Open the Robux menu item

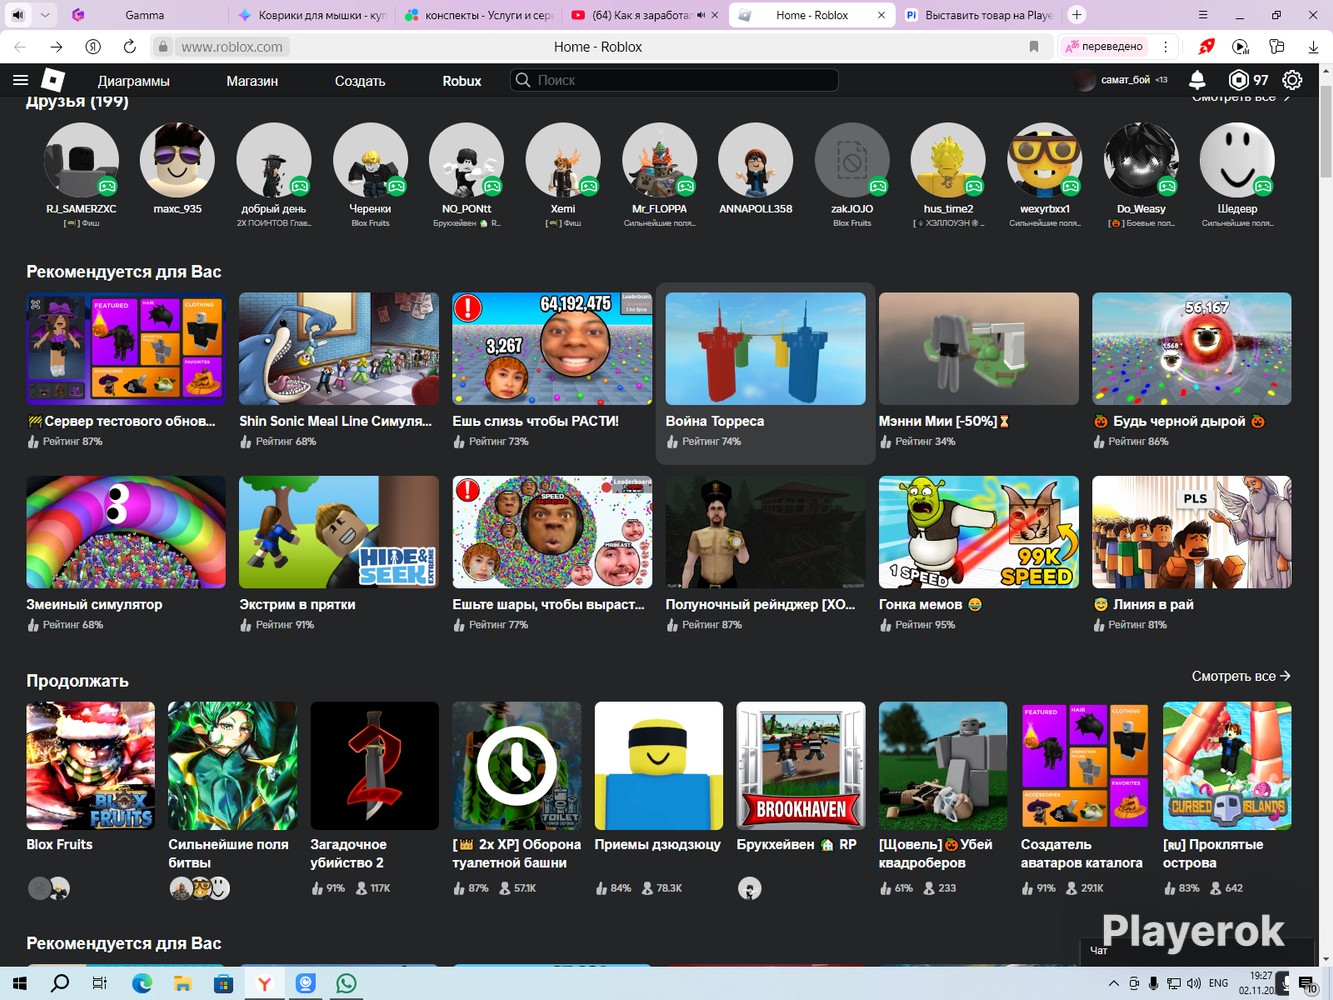(x=462, y=81)
